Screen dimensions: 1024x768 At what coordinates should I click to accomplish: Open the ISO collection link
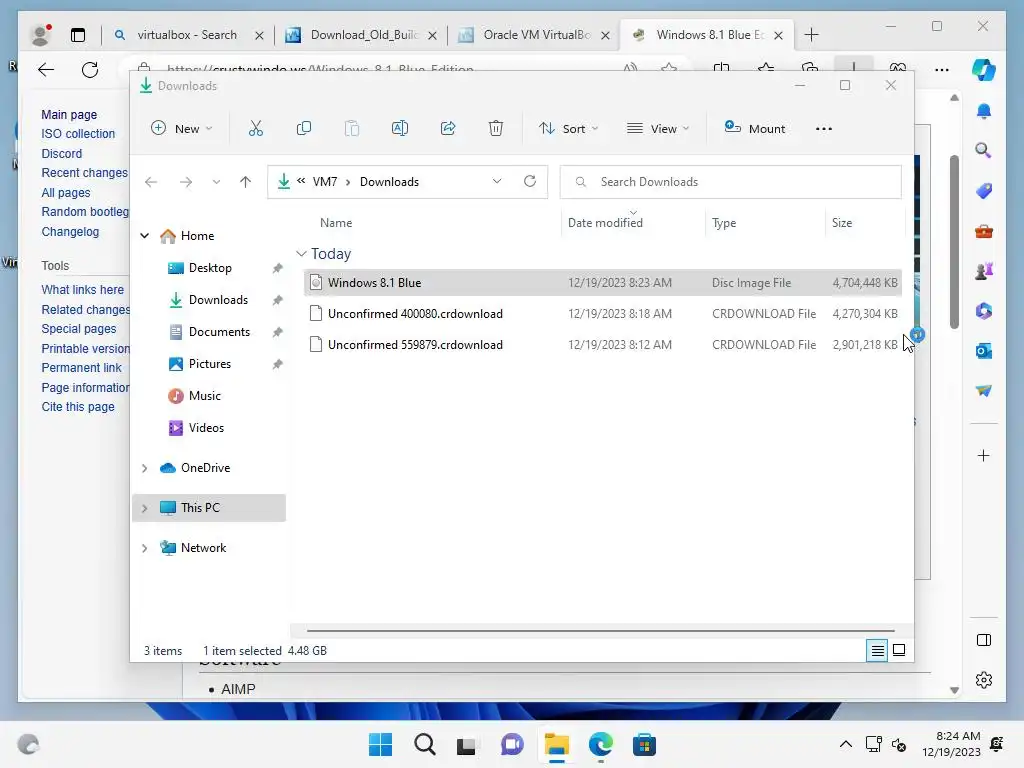[78, 133]
